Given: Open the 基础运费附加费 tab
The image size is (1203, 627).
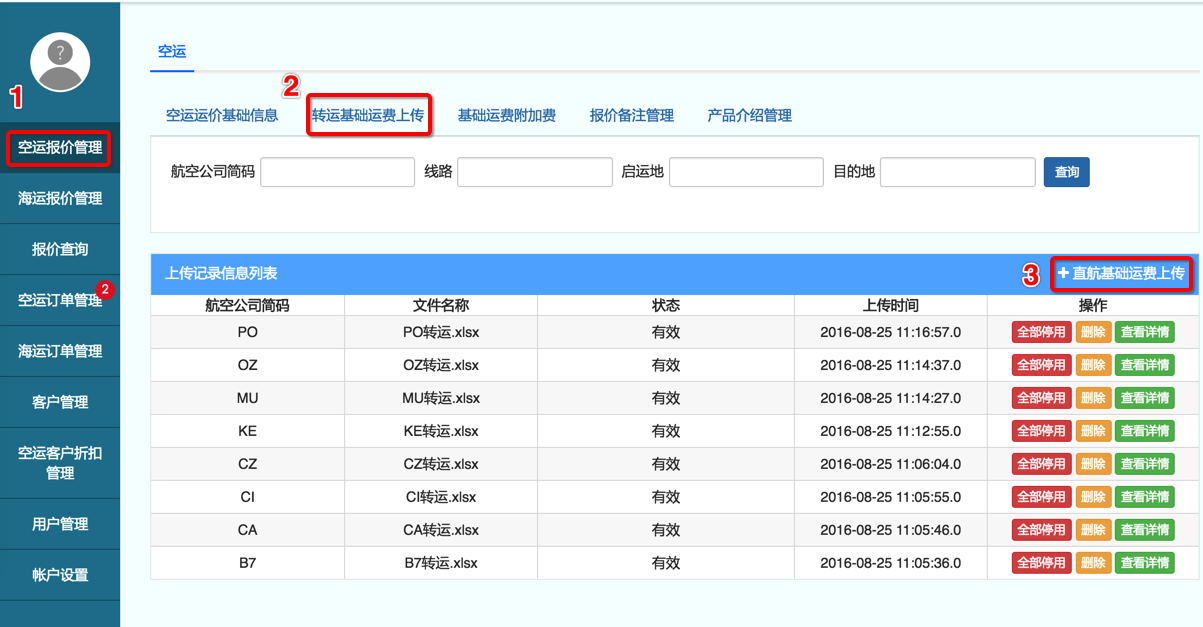Looking at the screenshot, I should (506, 115).
